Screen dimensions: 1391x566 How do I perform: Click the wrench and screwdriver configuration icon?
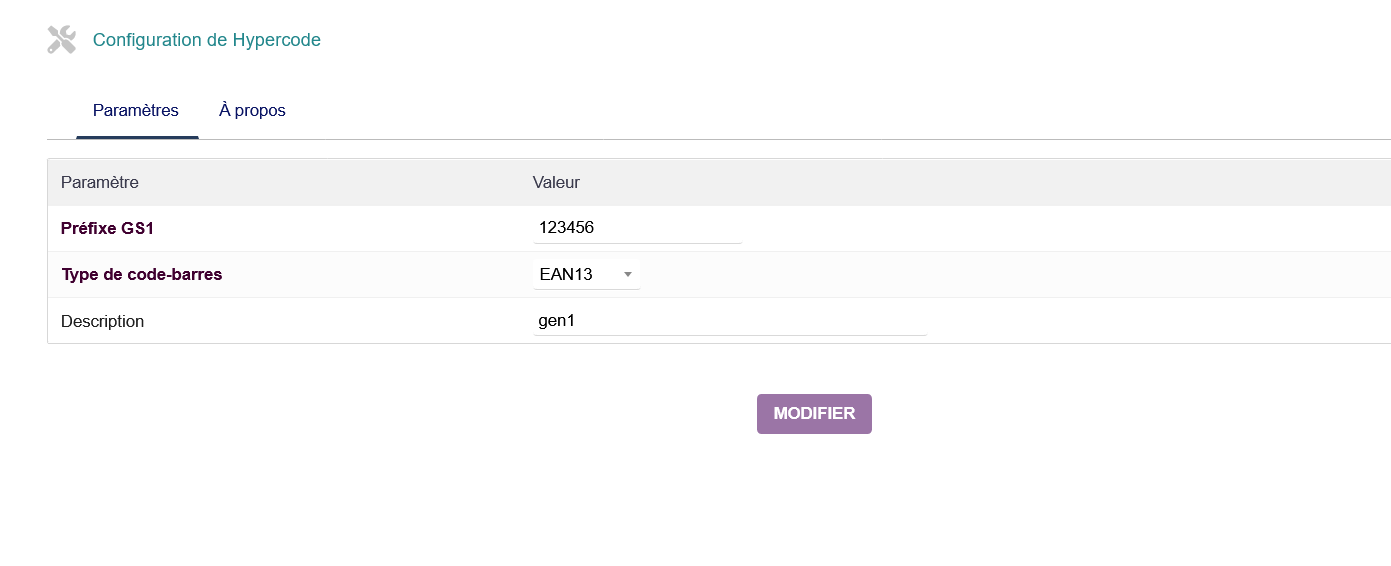(x=62, y=40)
